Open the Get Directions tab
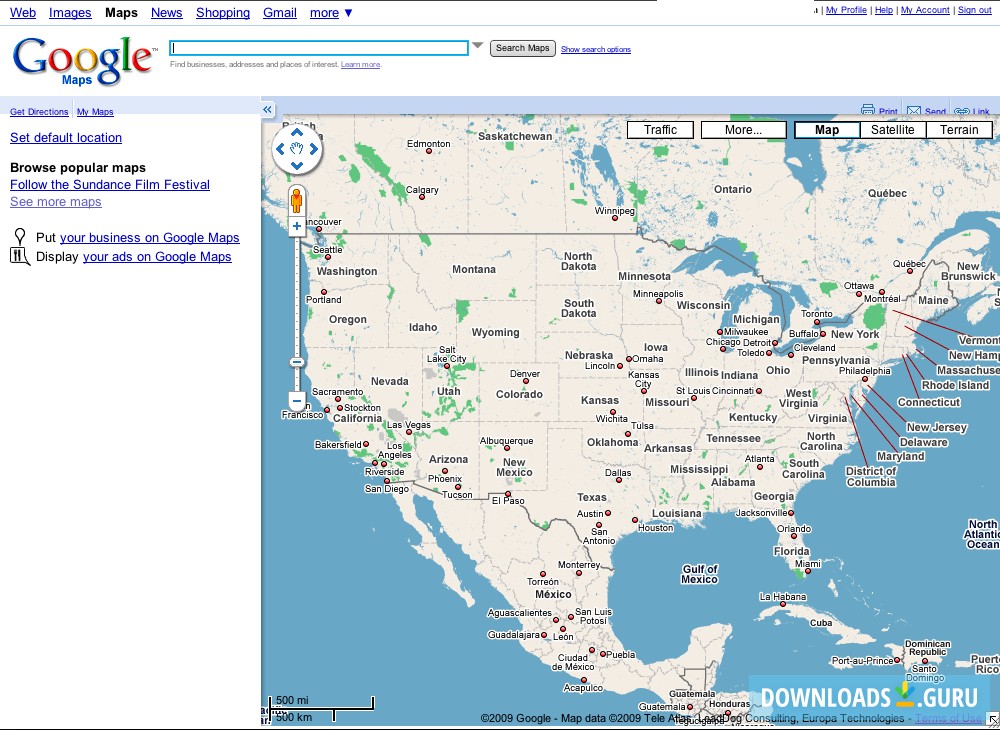 pyautogui.click(x=39, y=112)
